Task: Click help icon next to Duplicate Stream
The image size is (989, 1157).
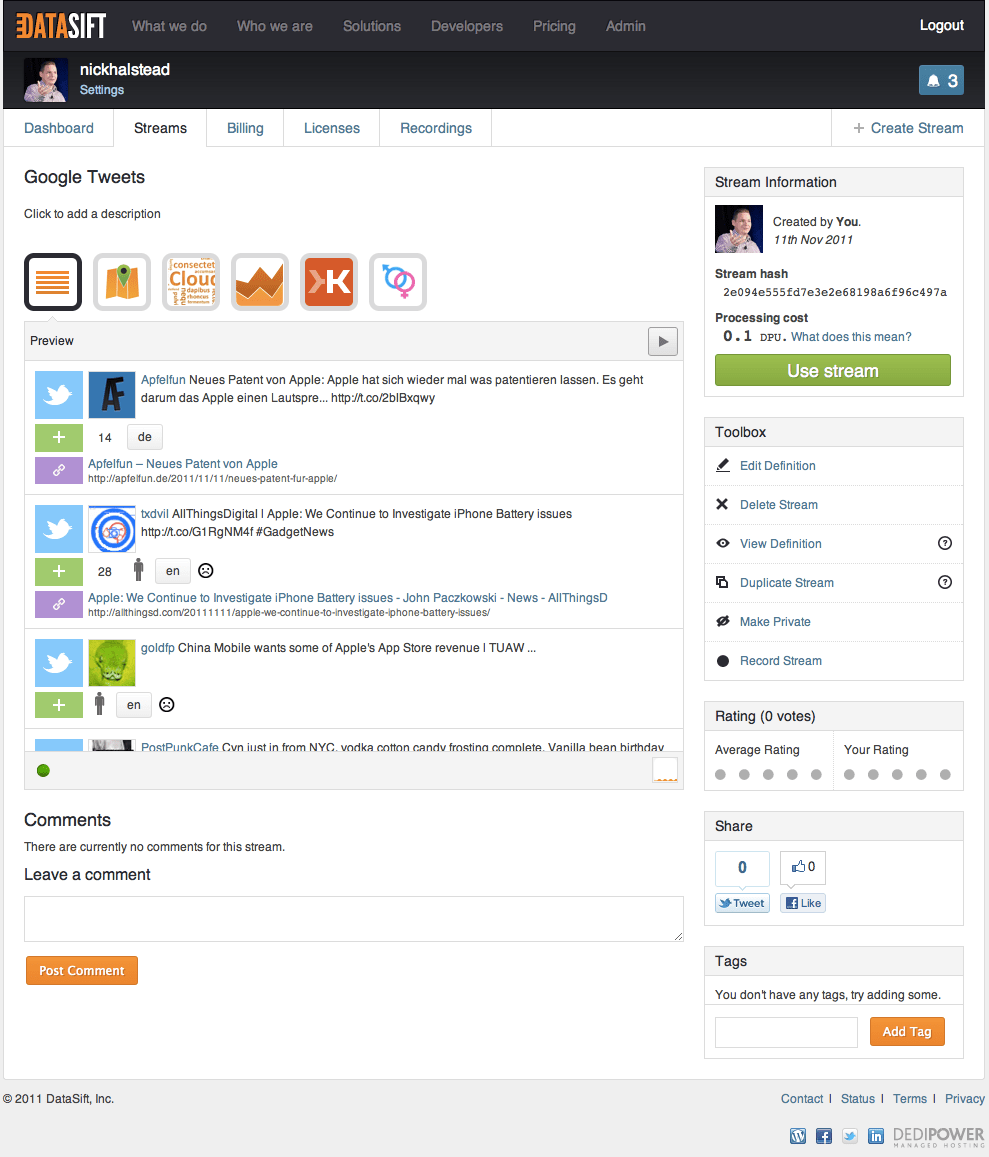Action: 945,582
